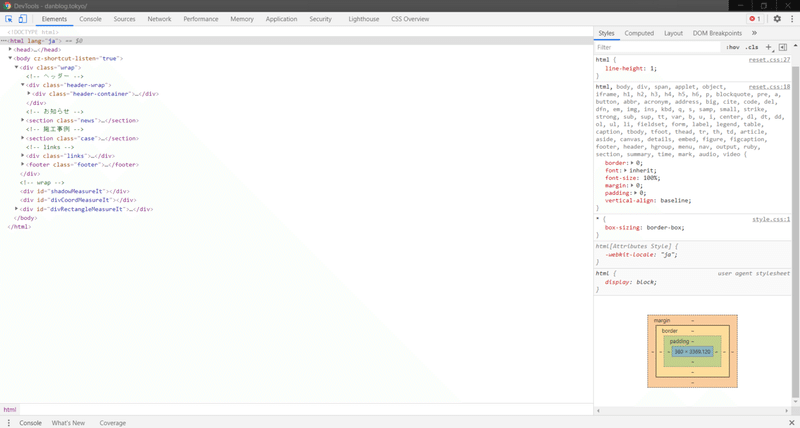The image size is (800, 428).
Task: Expand the header-container div node
Action: point(29,93)
